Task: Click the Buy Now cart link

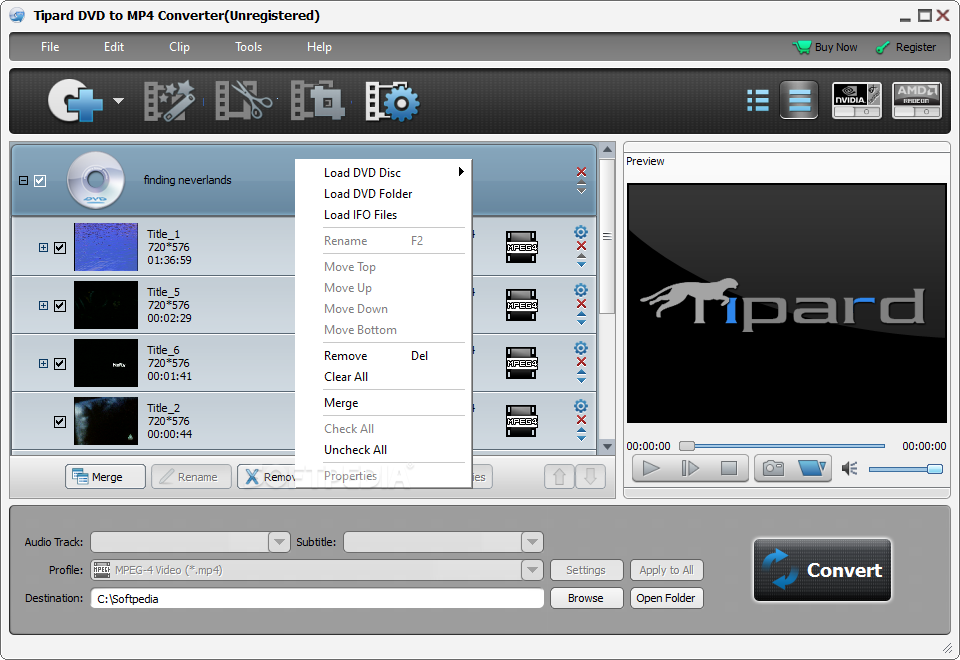Action: click(x=825, y=47)
